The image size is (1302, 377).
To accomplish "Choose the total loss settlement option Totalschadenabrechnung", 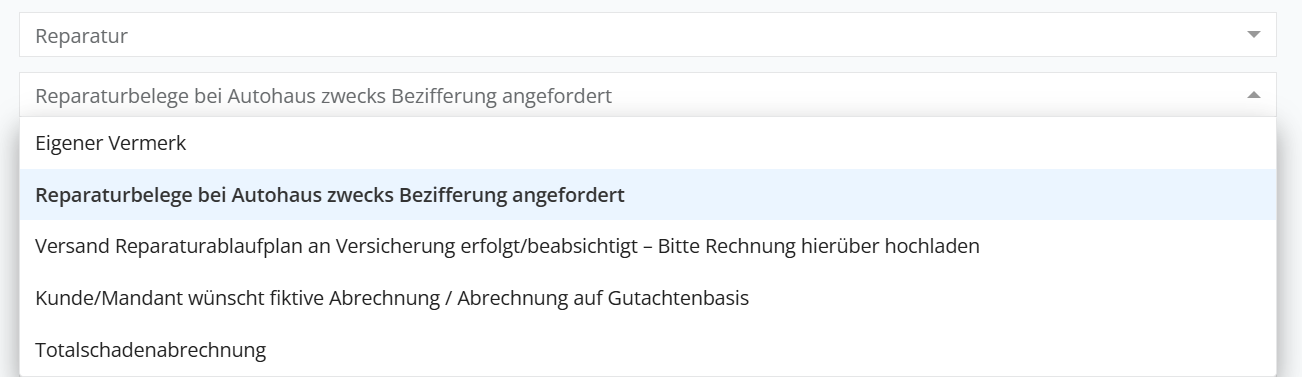I will (x=648, y=350).
